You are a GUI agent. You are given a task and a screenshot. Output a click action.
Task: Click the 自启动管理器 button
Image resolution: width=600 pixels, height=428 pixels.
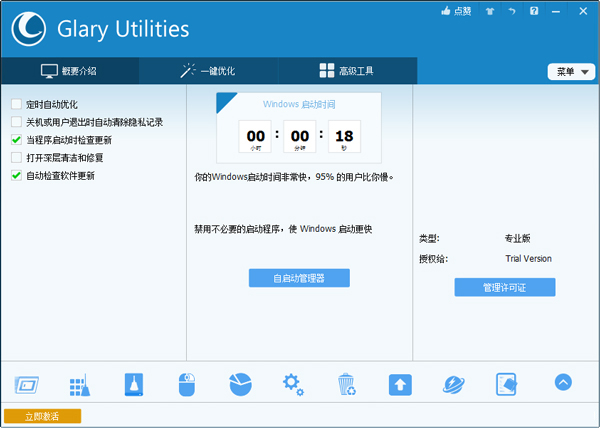pos(299,278)
